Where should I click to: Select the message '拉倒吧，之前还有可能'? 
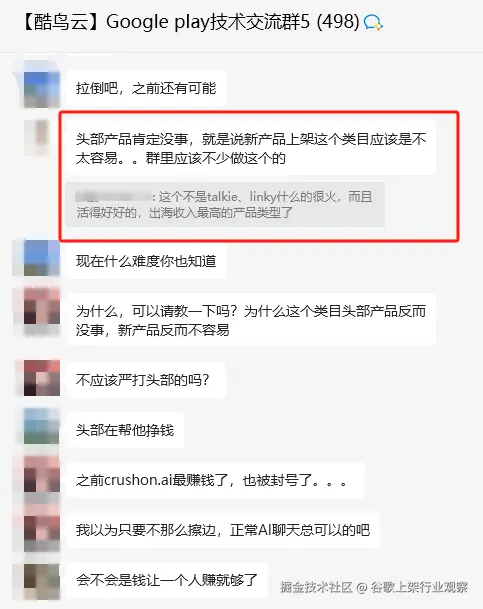pos(146,89)
